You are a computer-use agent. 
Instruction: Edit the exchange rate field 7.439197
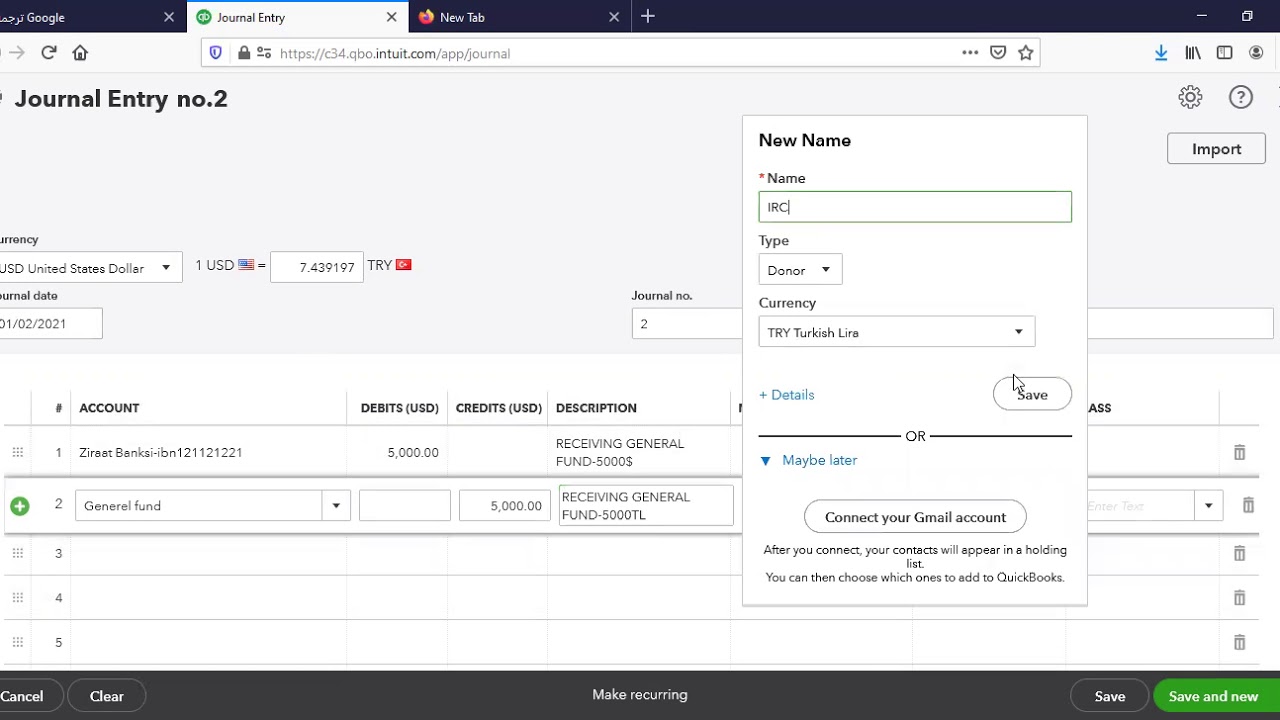pyautogui.click(x=317, y=267)
